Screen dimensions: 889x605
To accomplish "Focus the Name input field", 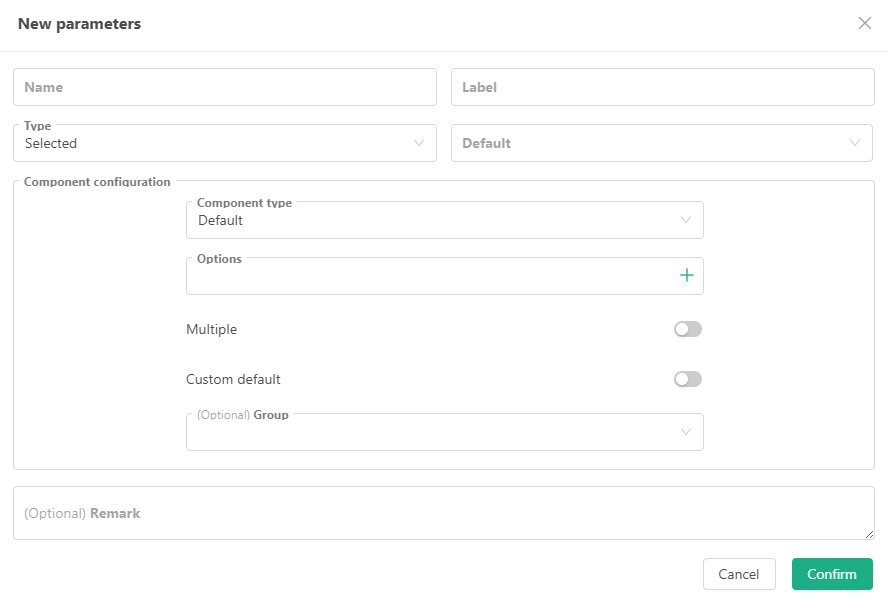I will [225, 87].
